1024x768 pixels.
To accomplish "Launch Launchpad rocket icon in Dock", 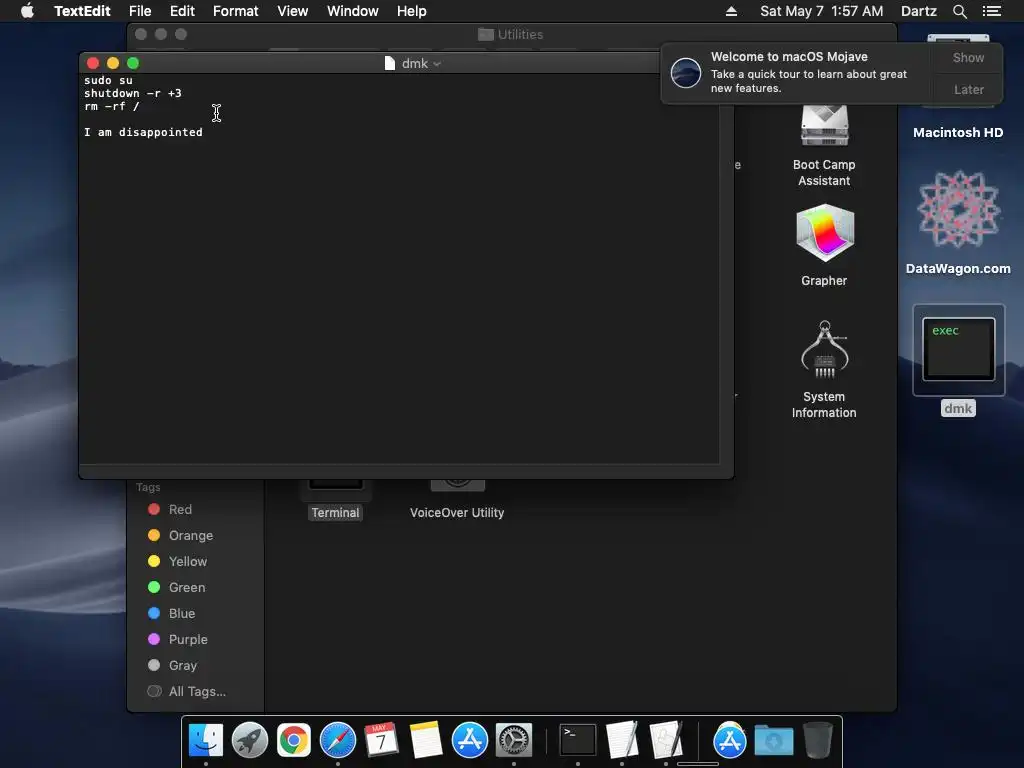I will pyautogui.click(x=249, y=741).
